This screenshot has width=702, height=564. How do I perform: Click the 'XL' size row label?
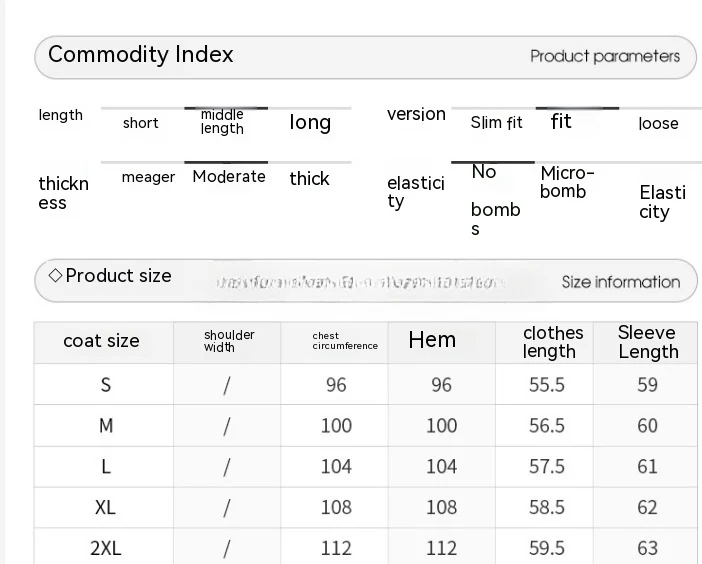coord(105,508)
